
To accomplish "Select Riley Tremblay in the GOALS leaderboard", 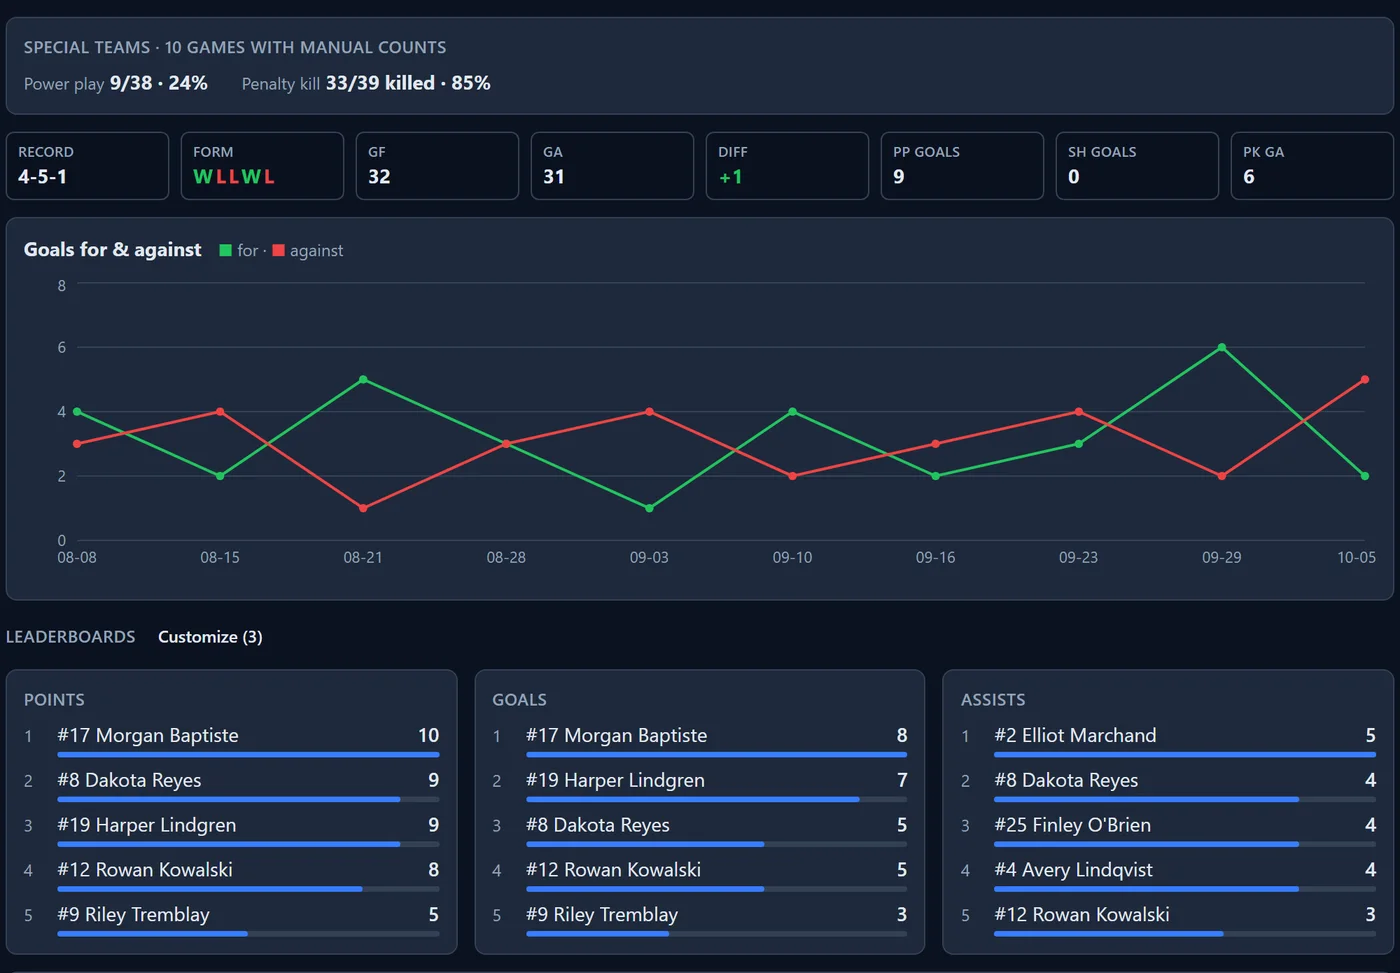I will click(700, 920).
